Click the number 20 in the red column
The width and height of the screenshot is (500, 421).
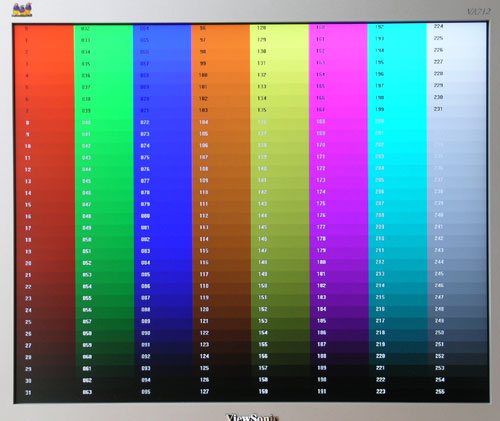pos(28,263)
